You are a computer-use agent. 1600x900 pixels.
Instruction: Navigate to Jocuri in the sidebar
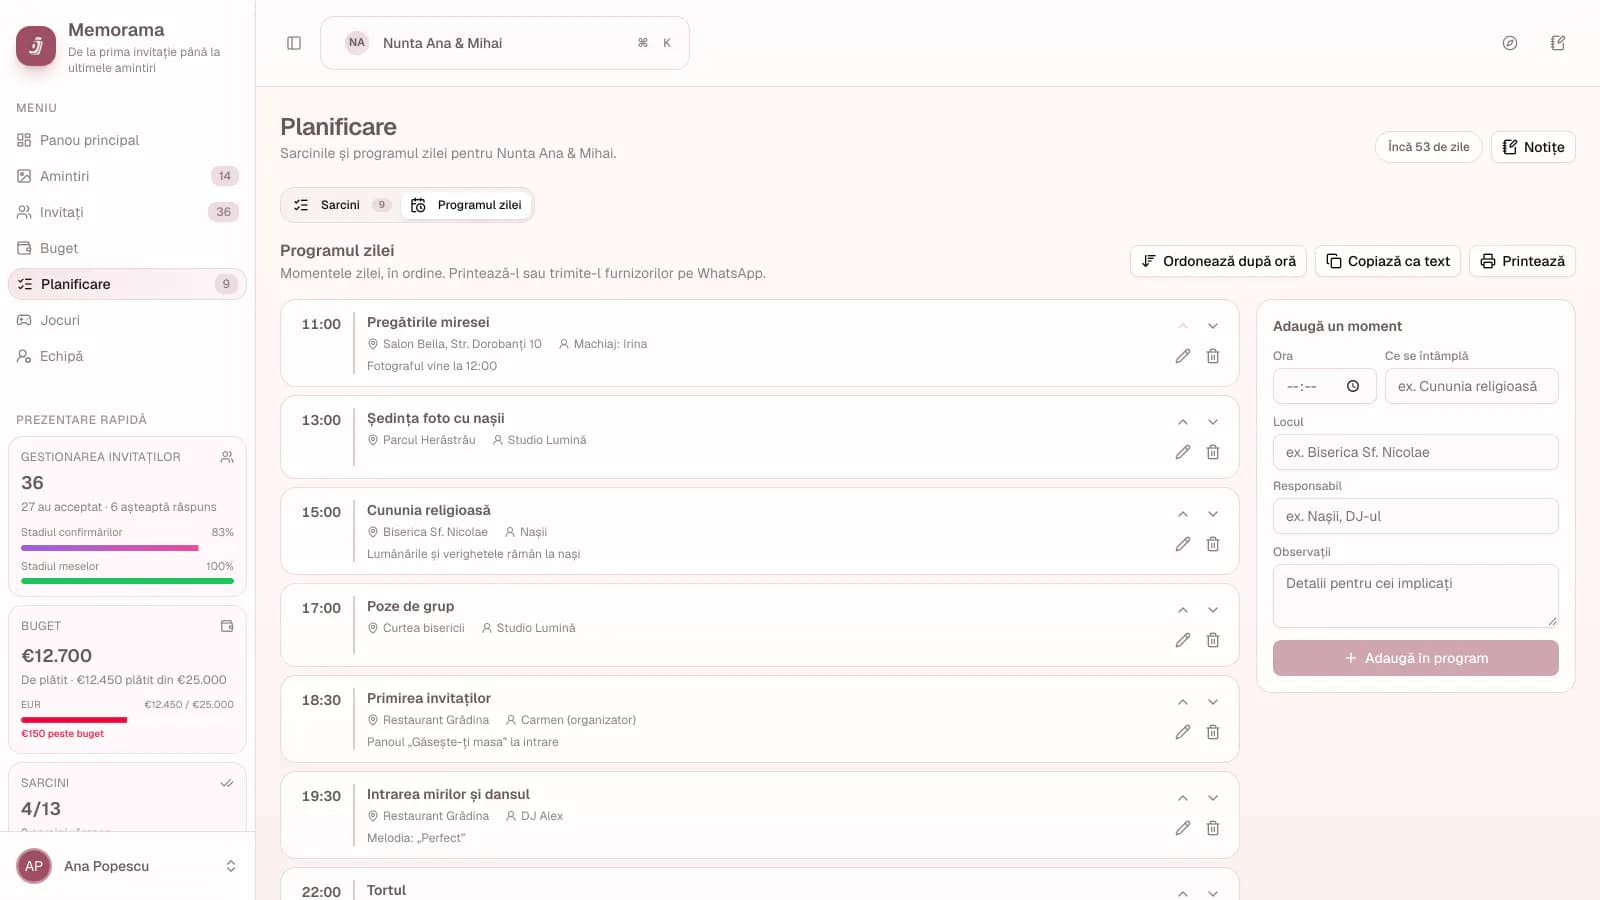coord(127,320)
